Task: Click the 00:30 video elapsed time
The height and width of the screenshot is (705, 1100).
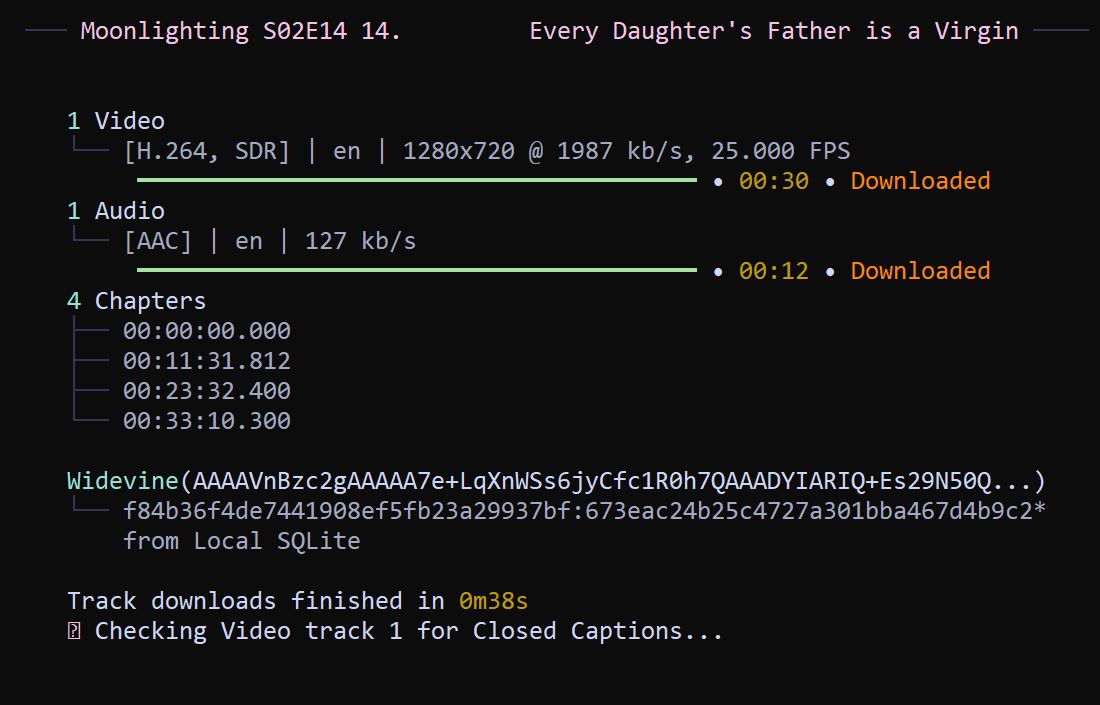Action: click(773, 181)
